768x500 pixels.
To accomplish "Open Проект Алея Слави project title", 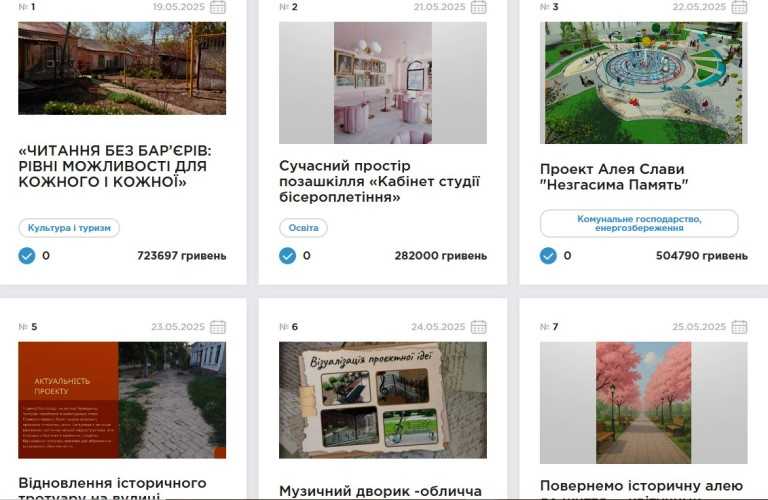I will click(x=614, y=177).
